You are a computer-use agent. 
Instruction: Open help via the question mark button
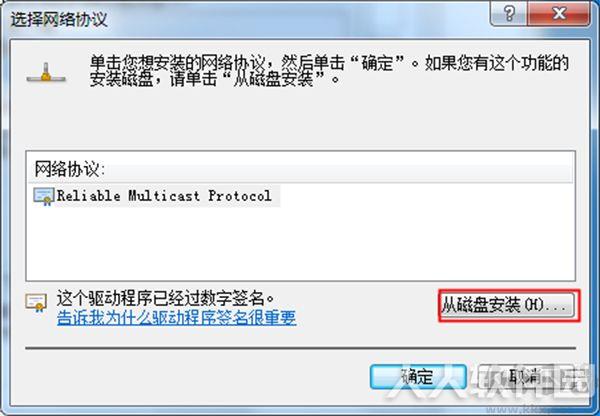509,14
